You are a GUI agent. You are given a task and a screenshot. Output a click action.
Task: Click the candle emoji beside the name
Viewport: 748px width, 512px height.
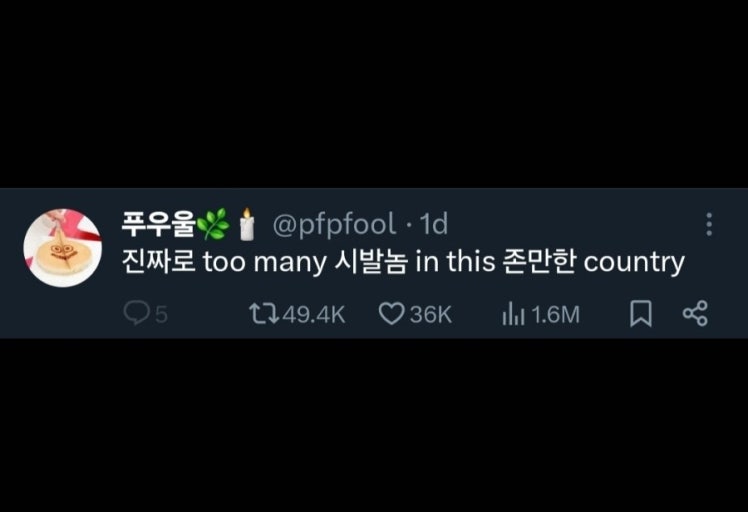coord(247,224)
